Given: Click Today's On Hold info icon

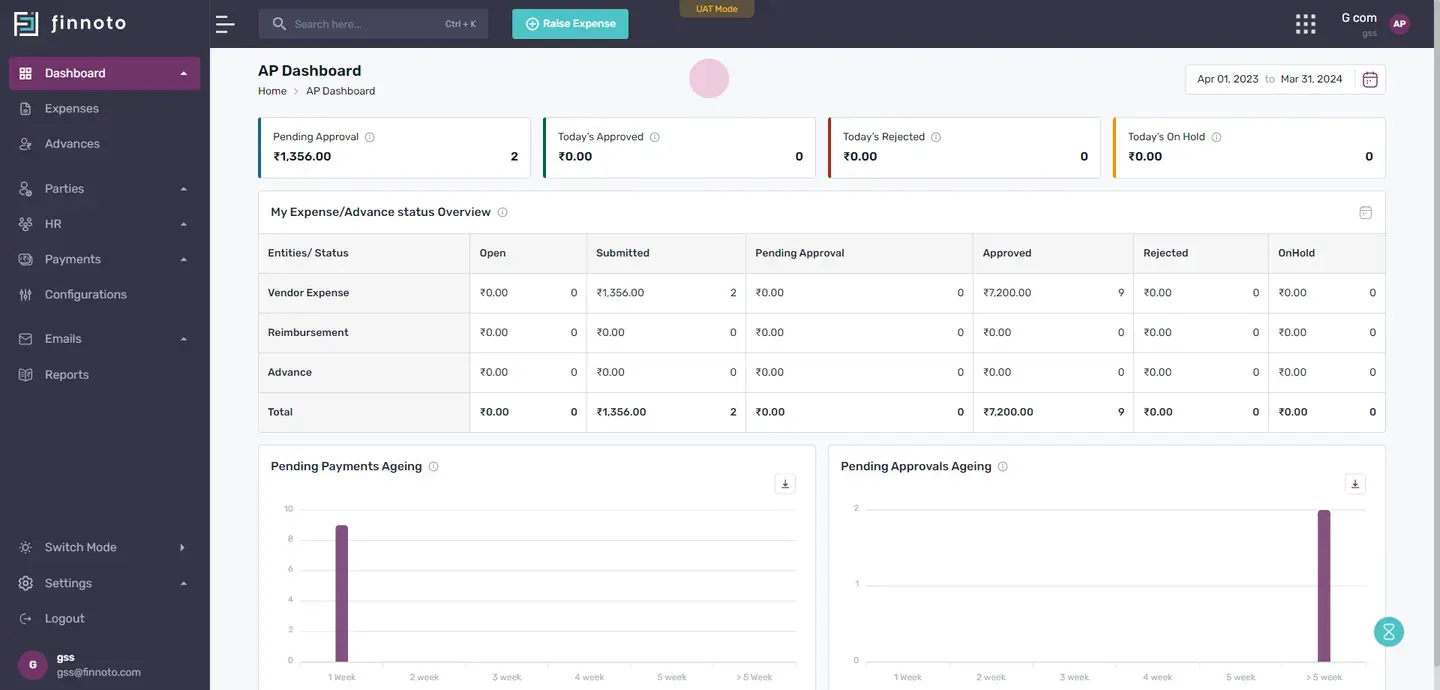Looking at the screenshot, I should 1216,137.
